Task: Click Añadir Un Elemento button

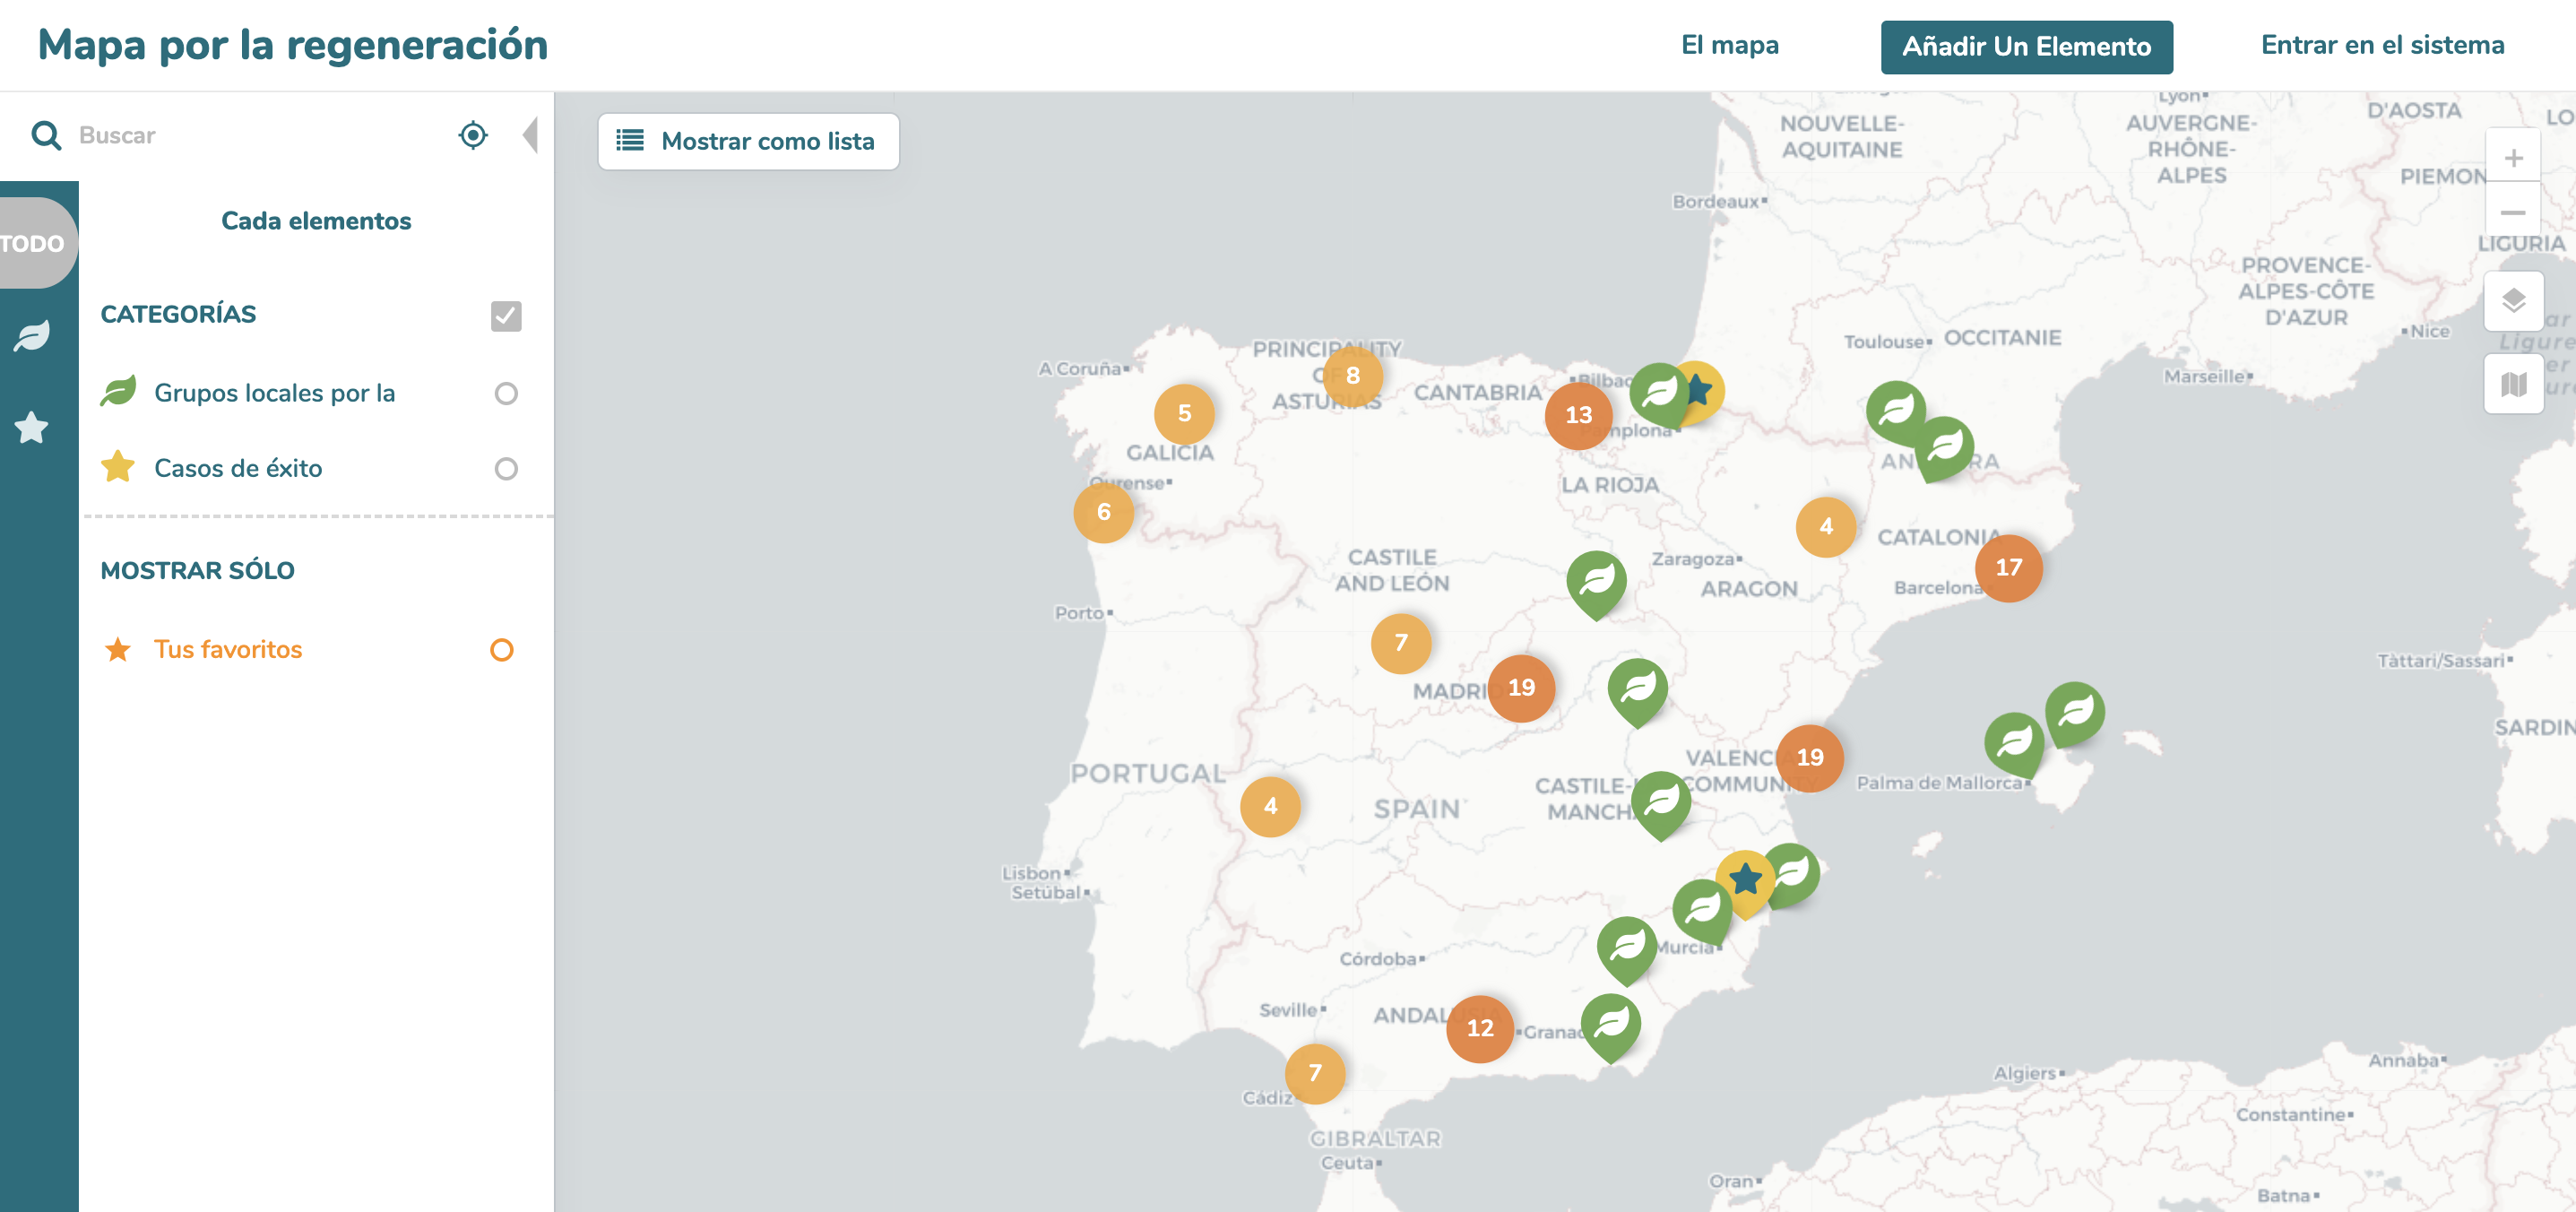Action: 2026,47
